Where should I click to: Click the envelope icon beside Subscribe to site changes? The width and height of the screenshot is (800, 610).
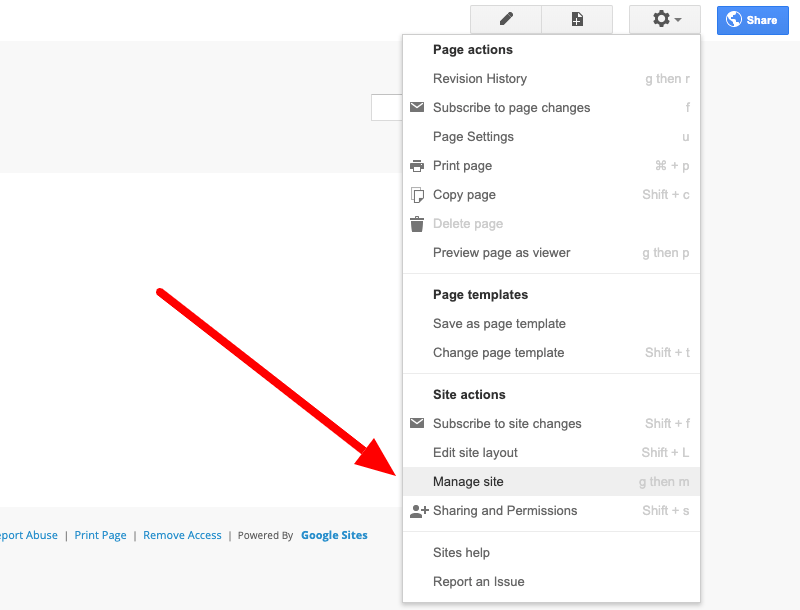(x=417, y=423)
